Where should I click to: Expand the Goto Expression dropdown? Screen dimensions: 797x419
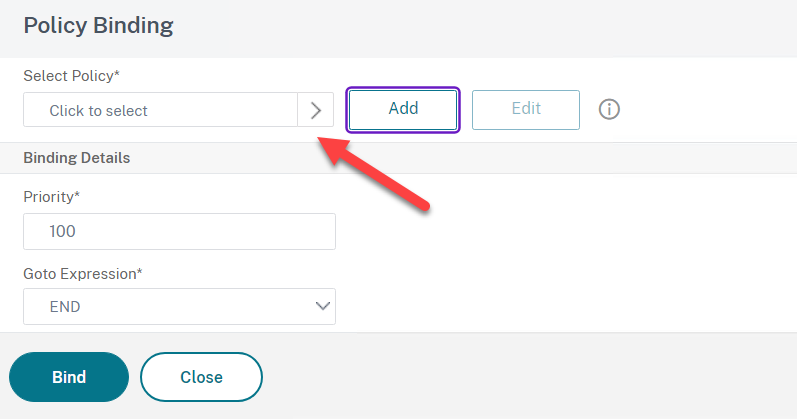[179, 307]
